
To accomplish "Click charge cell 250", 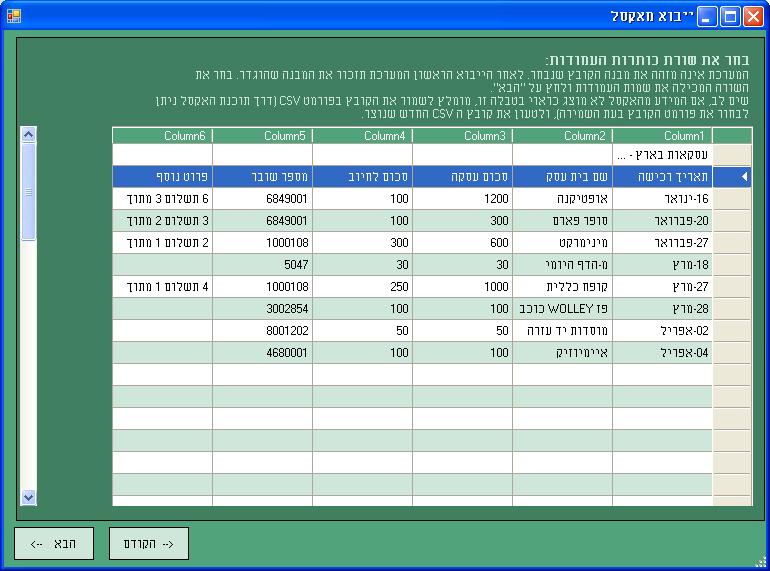I will (x=362, y=287).
